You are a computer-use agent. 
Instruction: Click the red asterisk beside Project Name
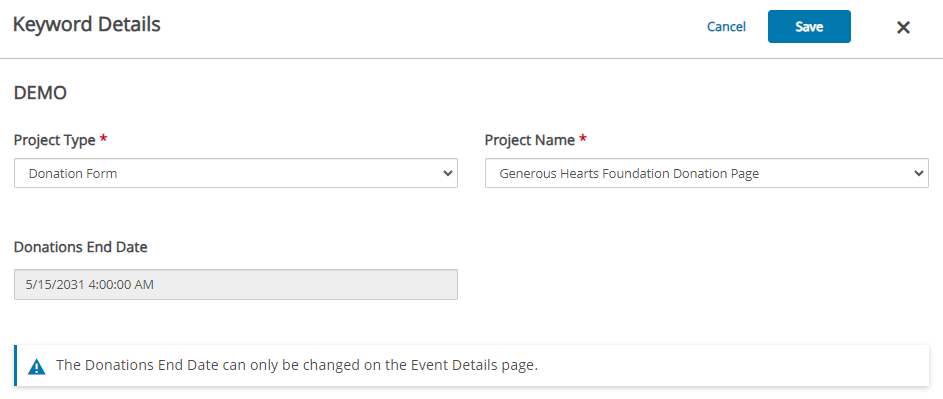coord(582,140)
